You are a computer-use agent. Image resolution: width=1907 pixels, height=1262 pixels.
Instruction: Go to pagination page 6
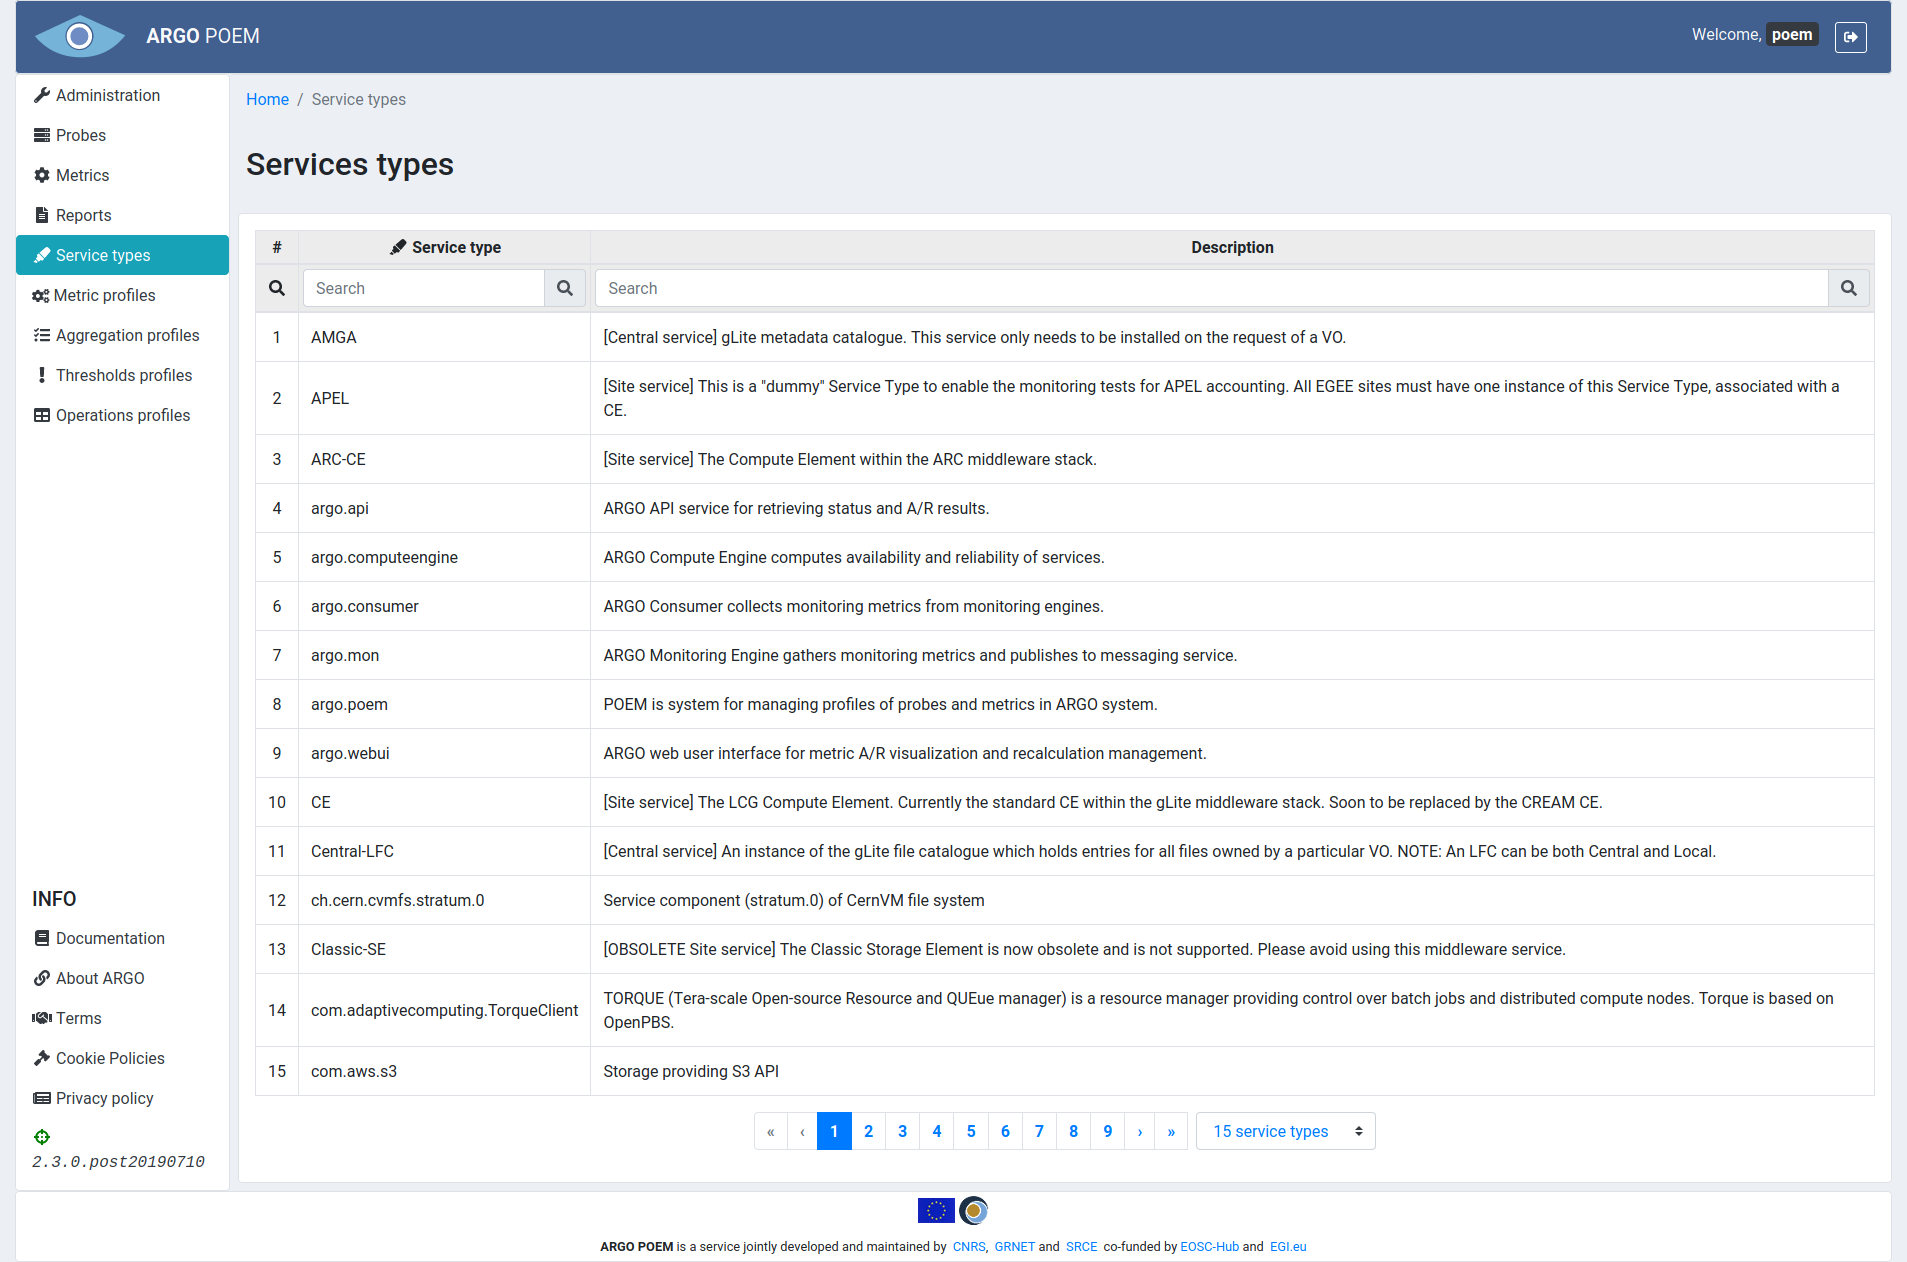(1005, 1131)
